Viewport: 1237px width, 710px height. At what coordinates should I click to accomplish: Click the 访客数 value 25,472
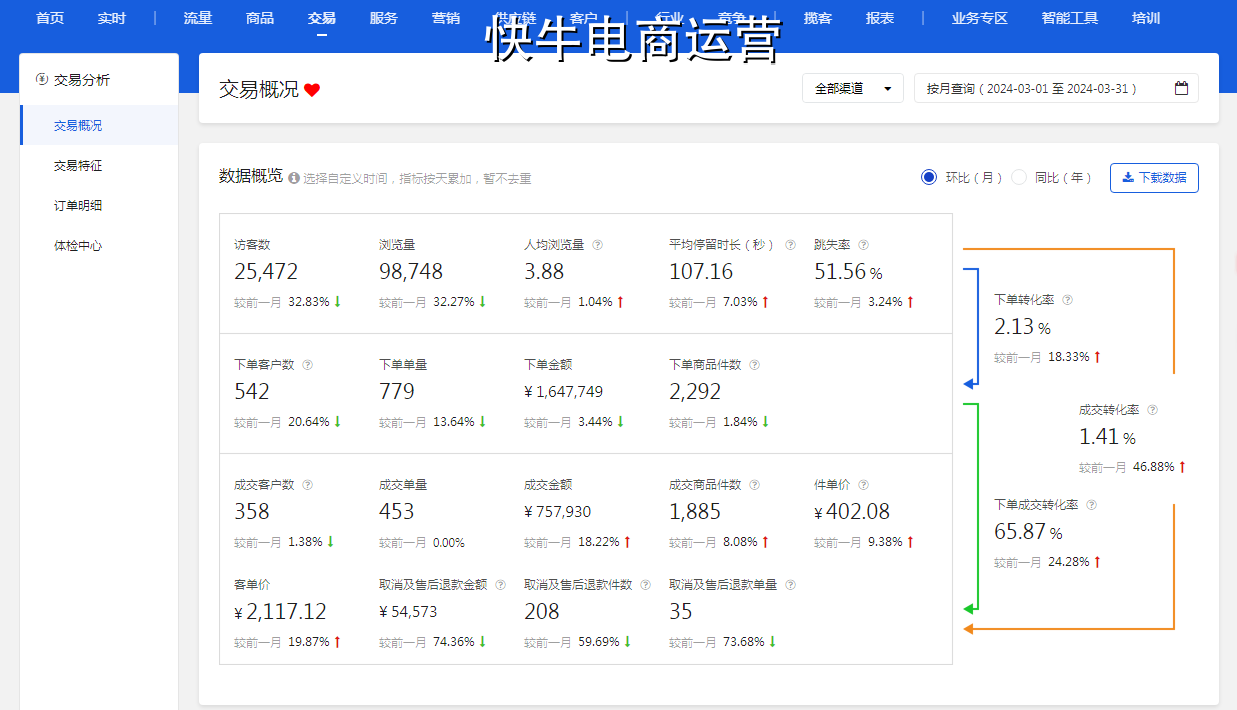(266, 272)
